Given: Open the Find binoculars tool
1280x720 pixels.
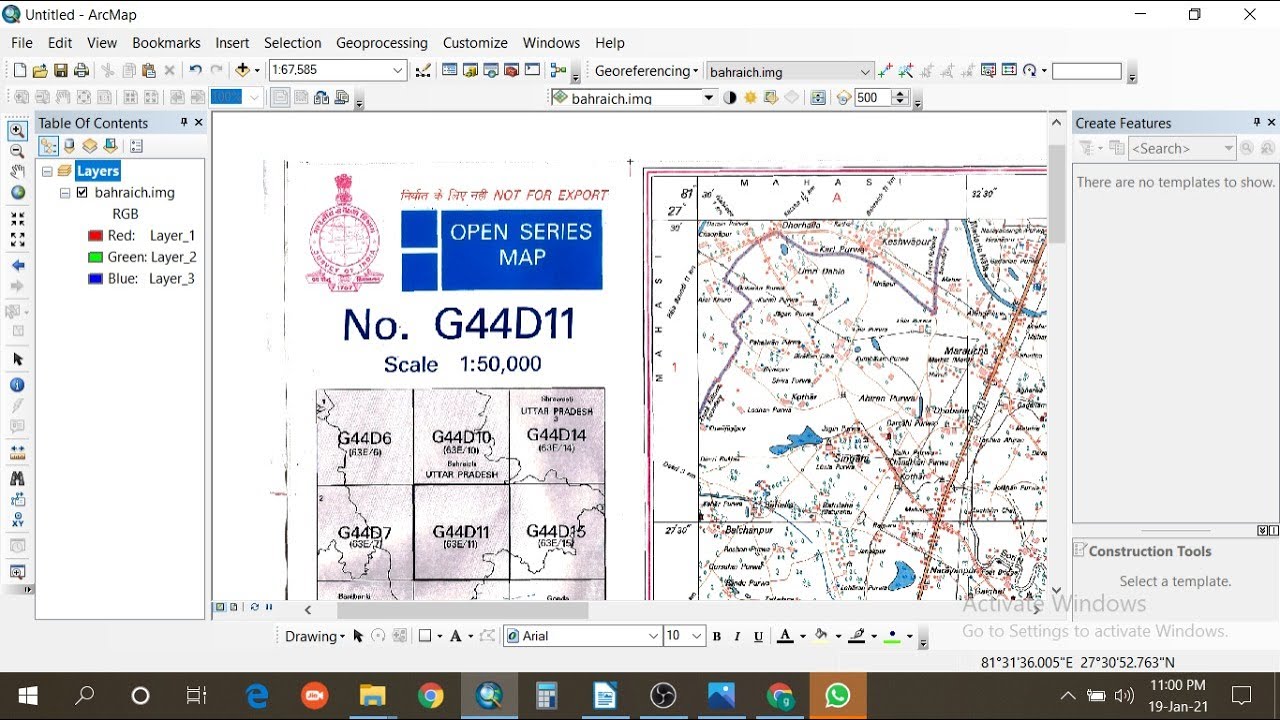Looking at the screenshot, I should pos(17,479).
